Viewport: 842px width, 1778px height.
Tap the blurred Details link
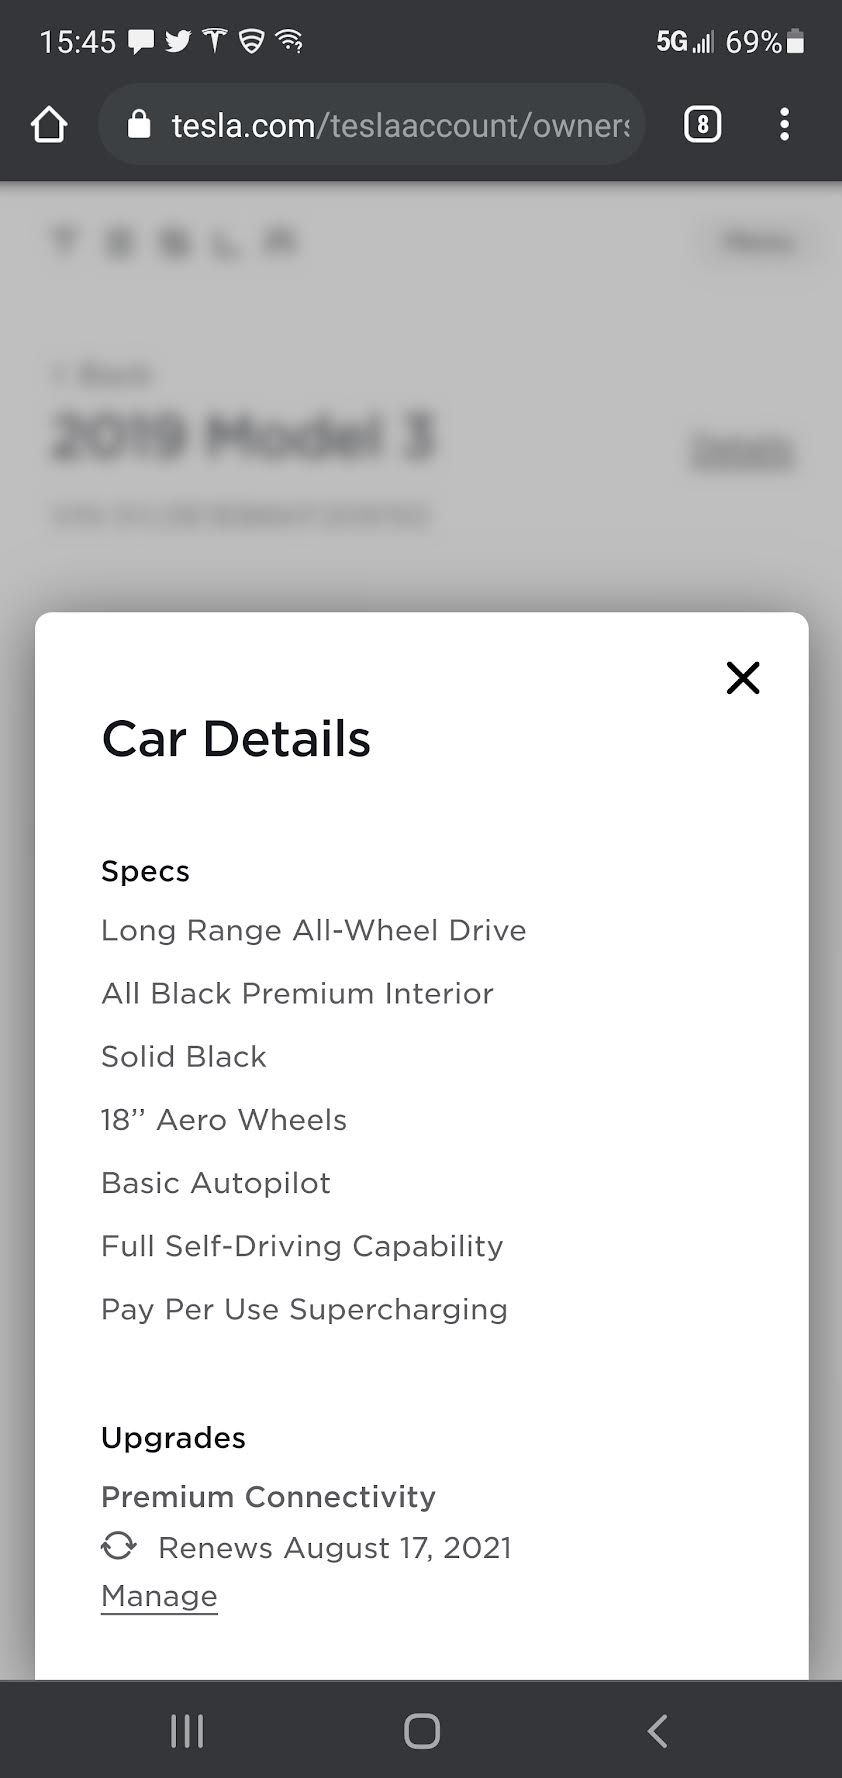[743, 452]
